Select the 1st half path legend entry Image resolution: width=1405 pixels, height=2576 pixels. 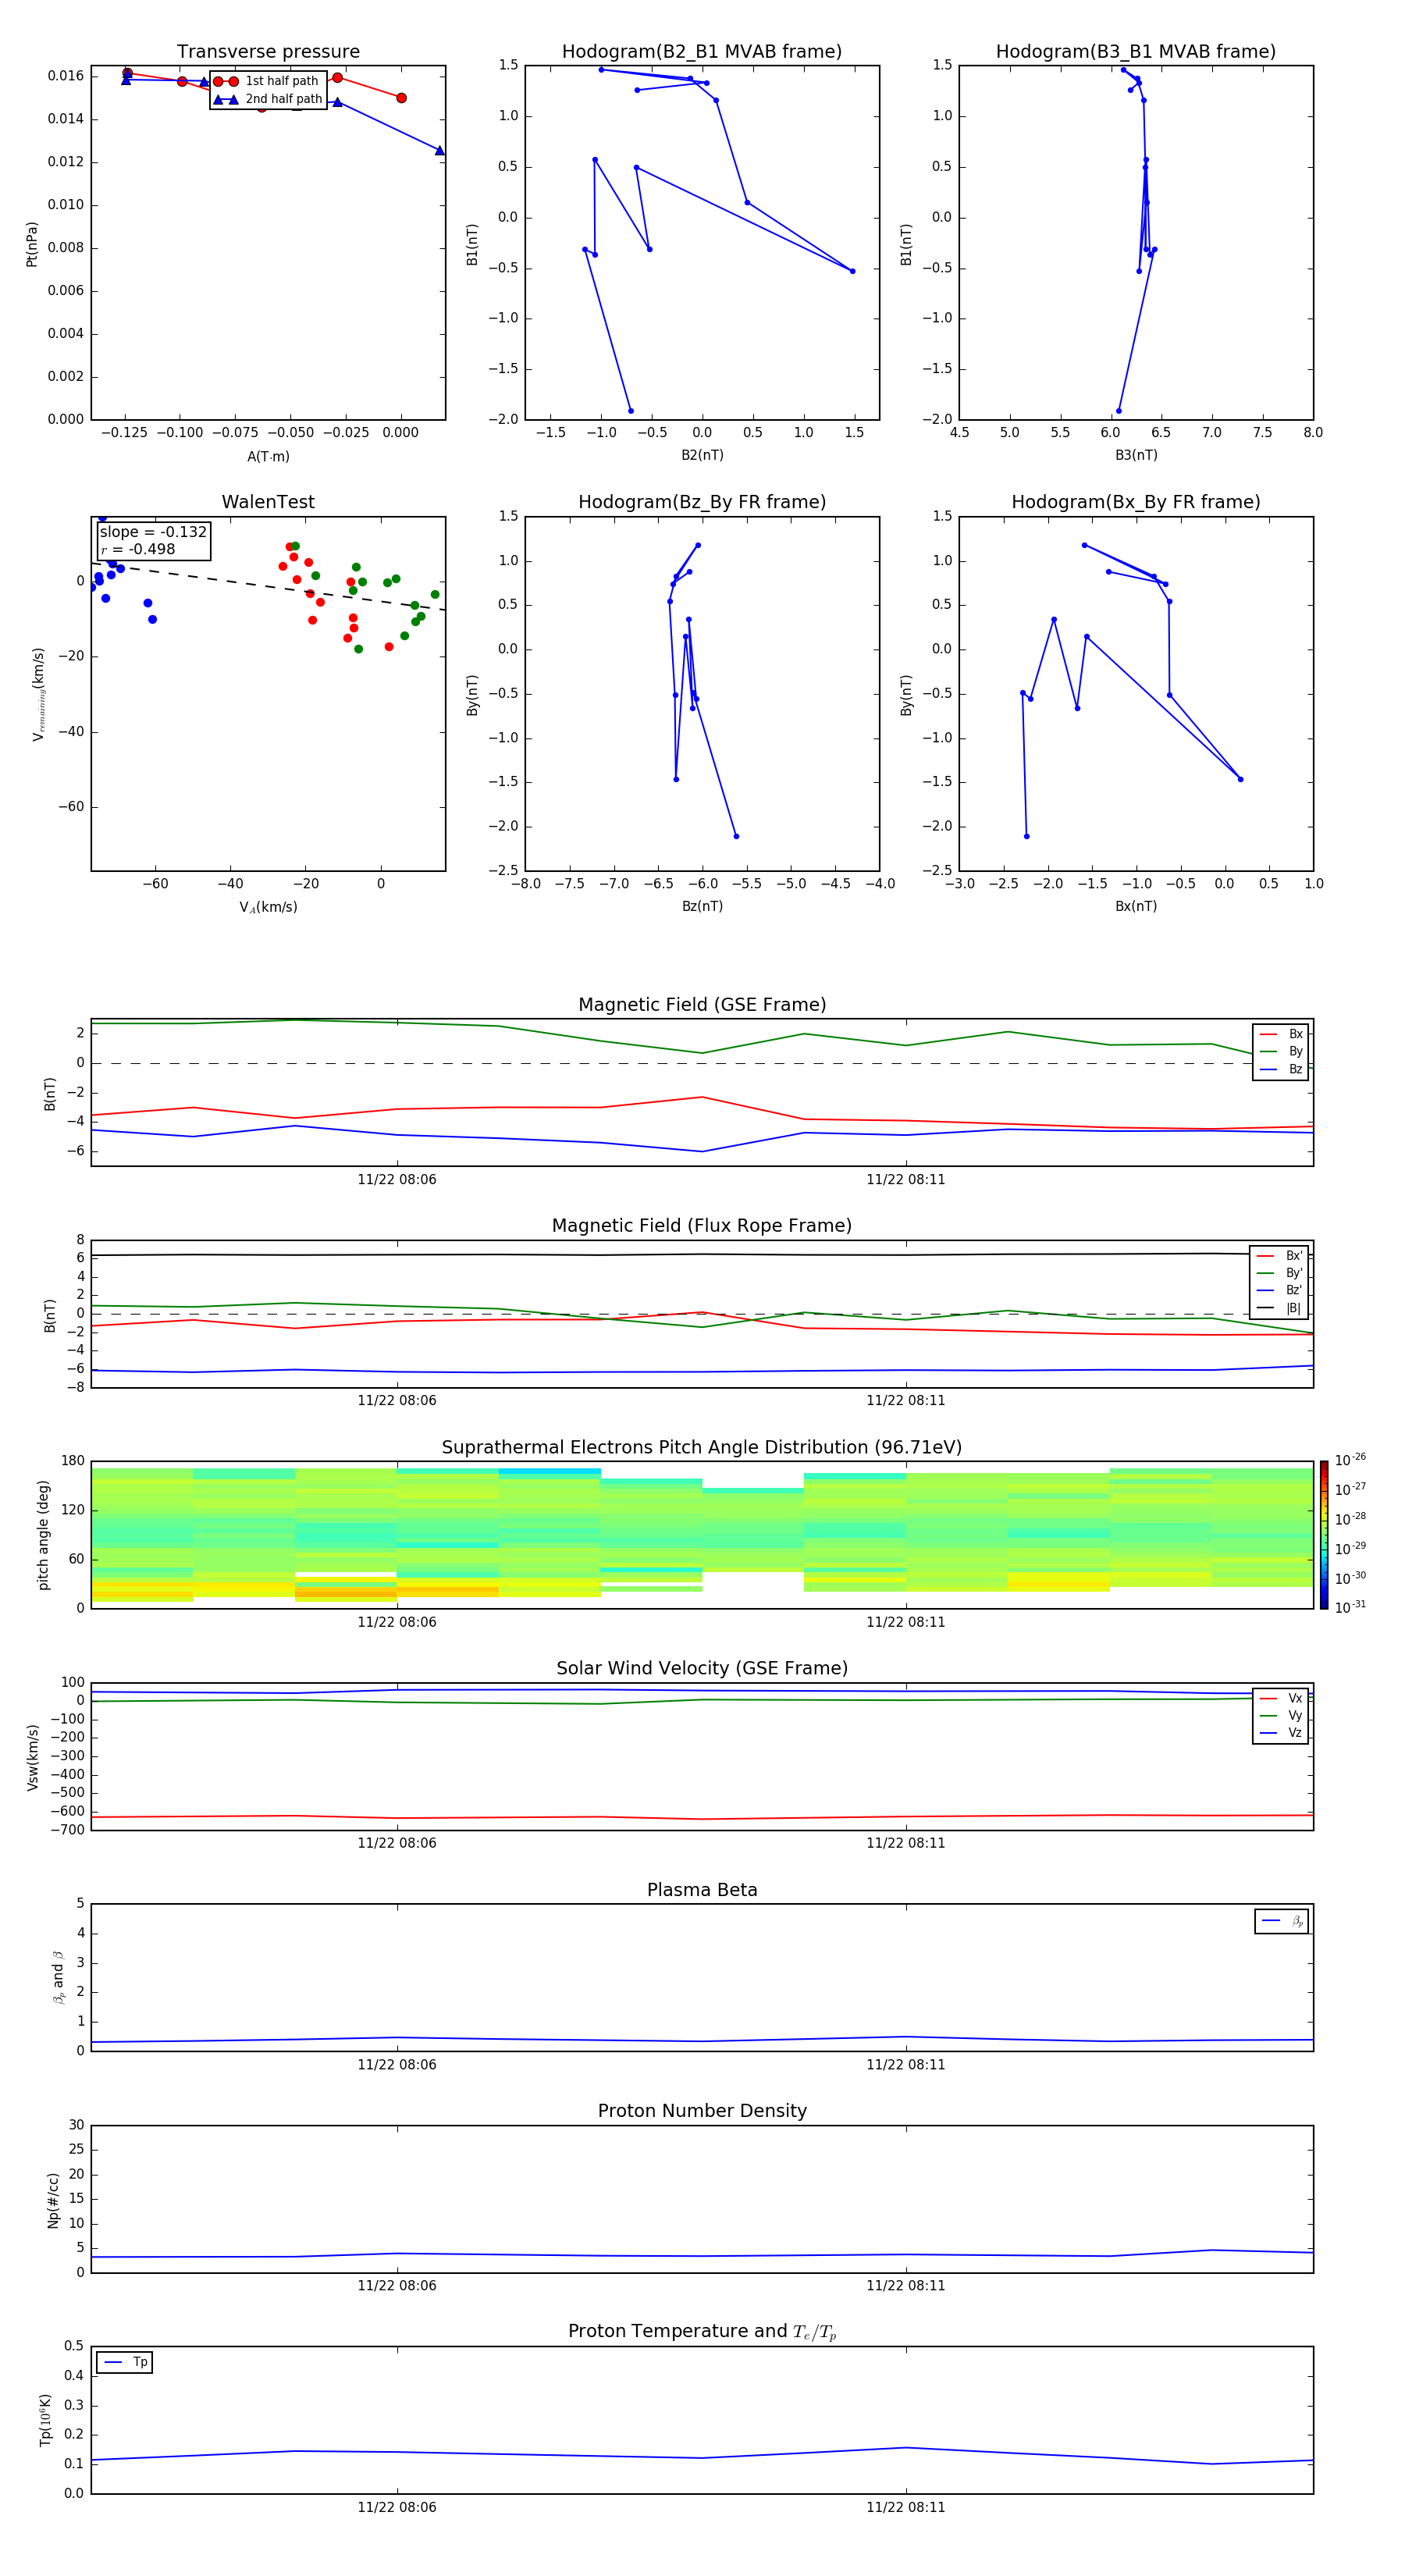267,81
